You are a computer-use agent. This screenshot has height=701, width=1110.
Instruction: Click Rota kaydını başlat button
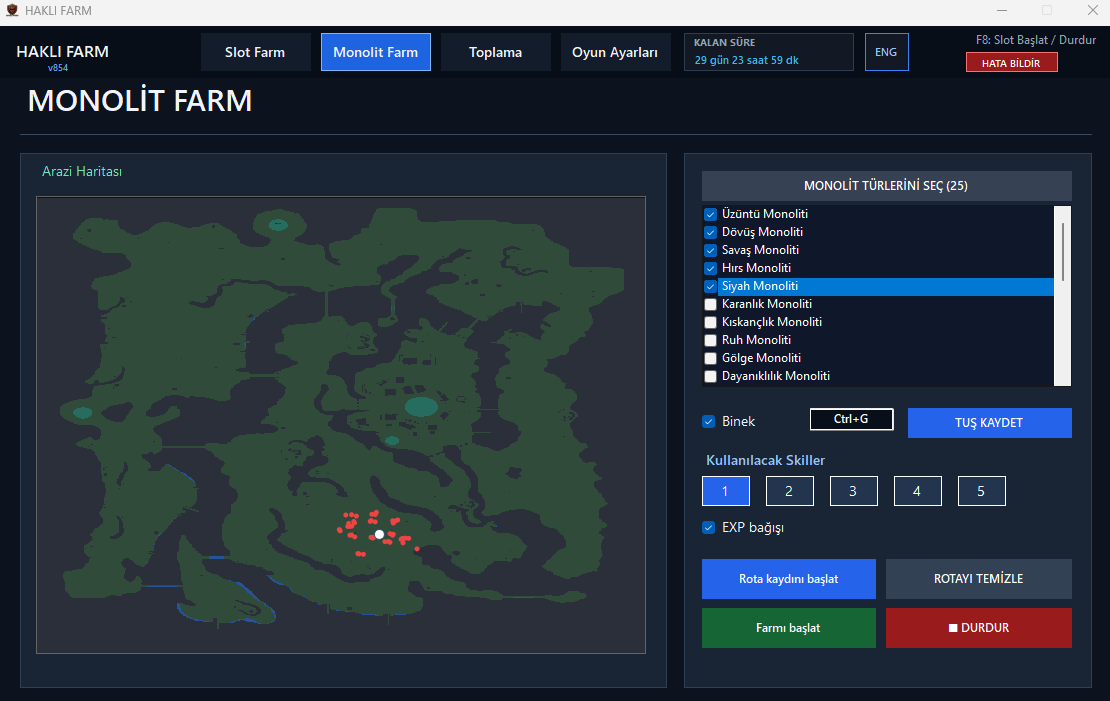click(789, 579)
